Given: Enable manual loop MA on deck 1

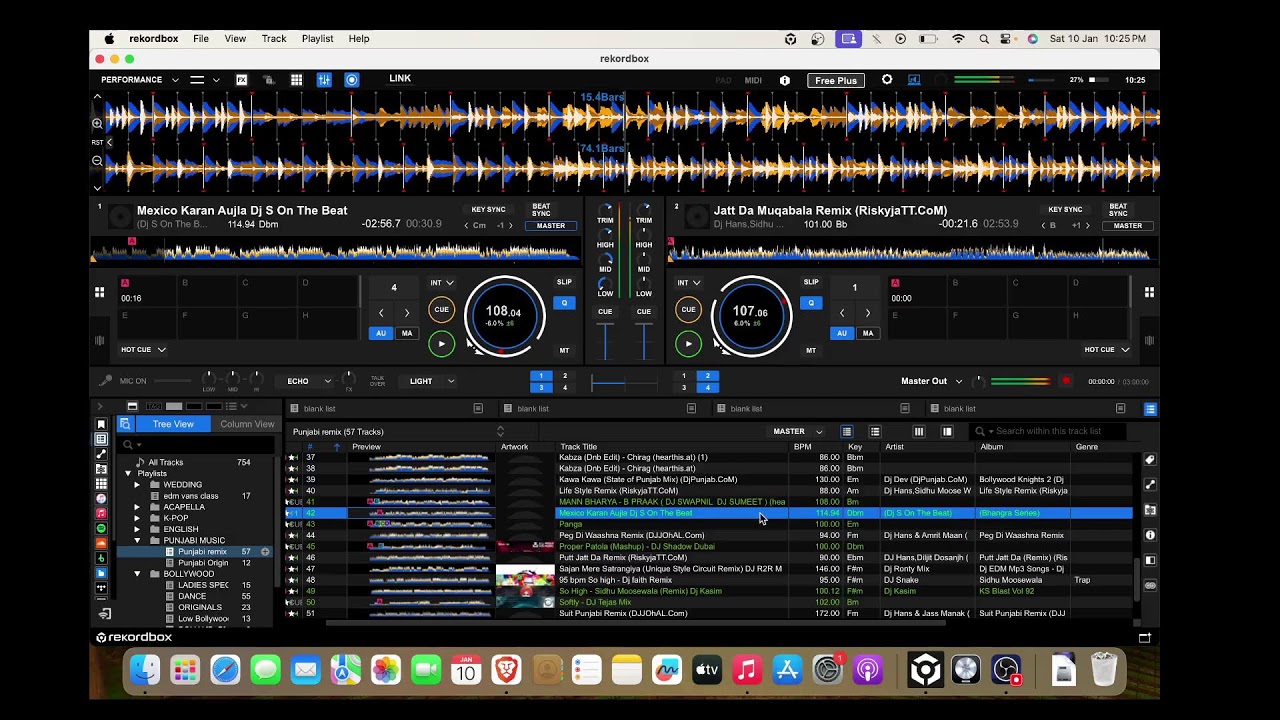Looking at the screenshot, I should tap(406, 333).
